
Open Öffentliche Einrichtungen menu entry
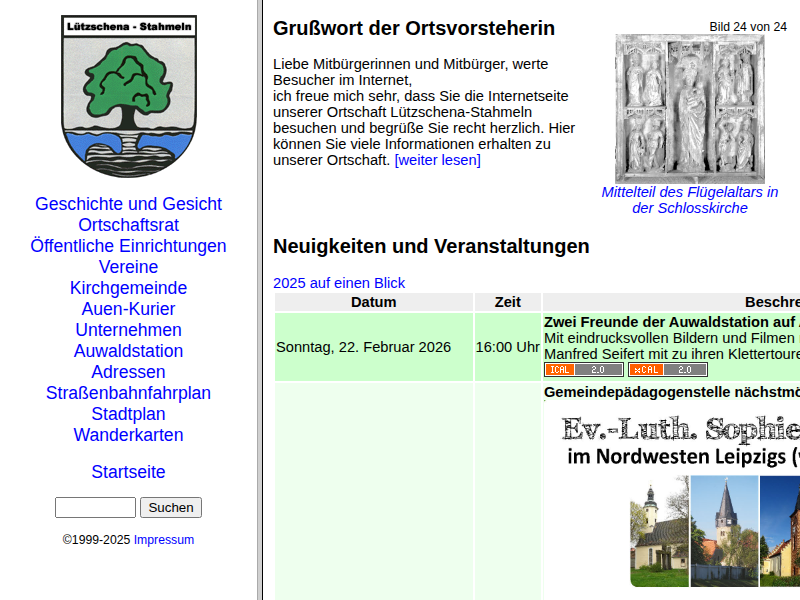[x=128, y=246]
